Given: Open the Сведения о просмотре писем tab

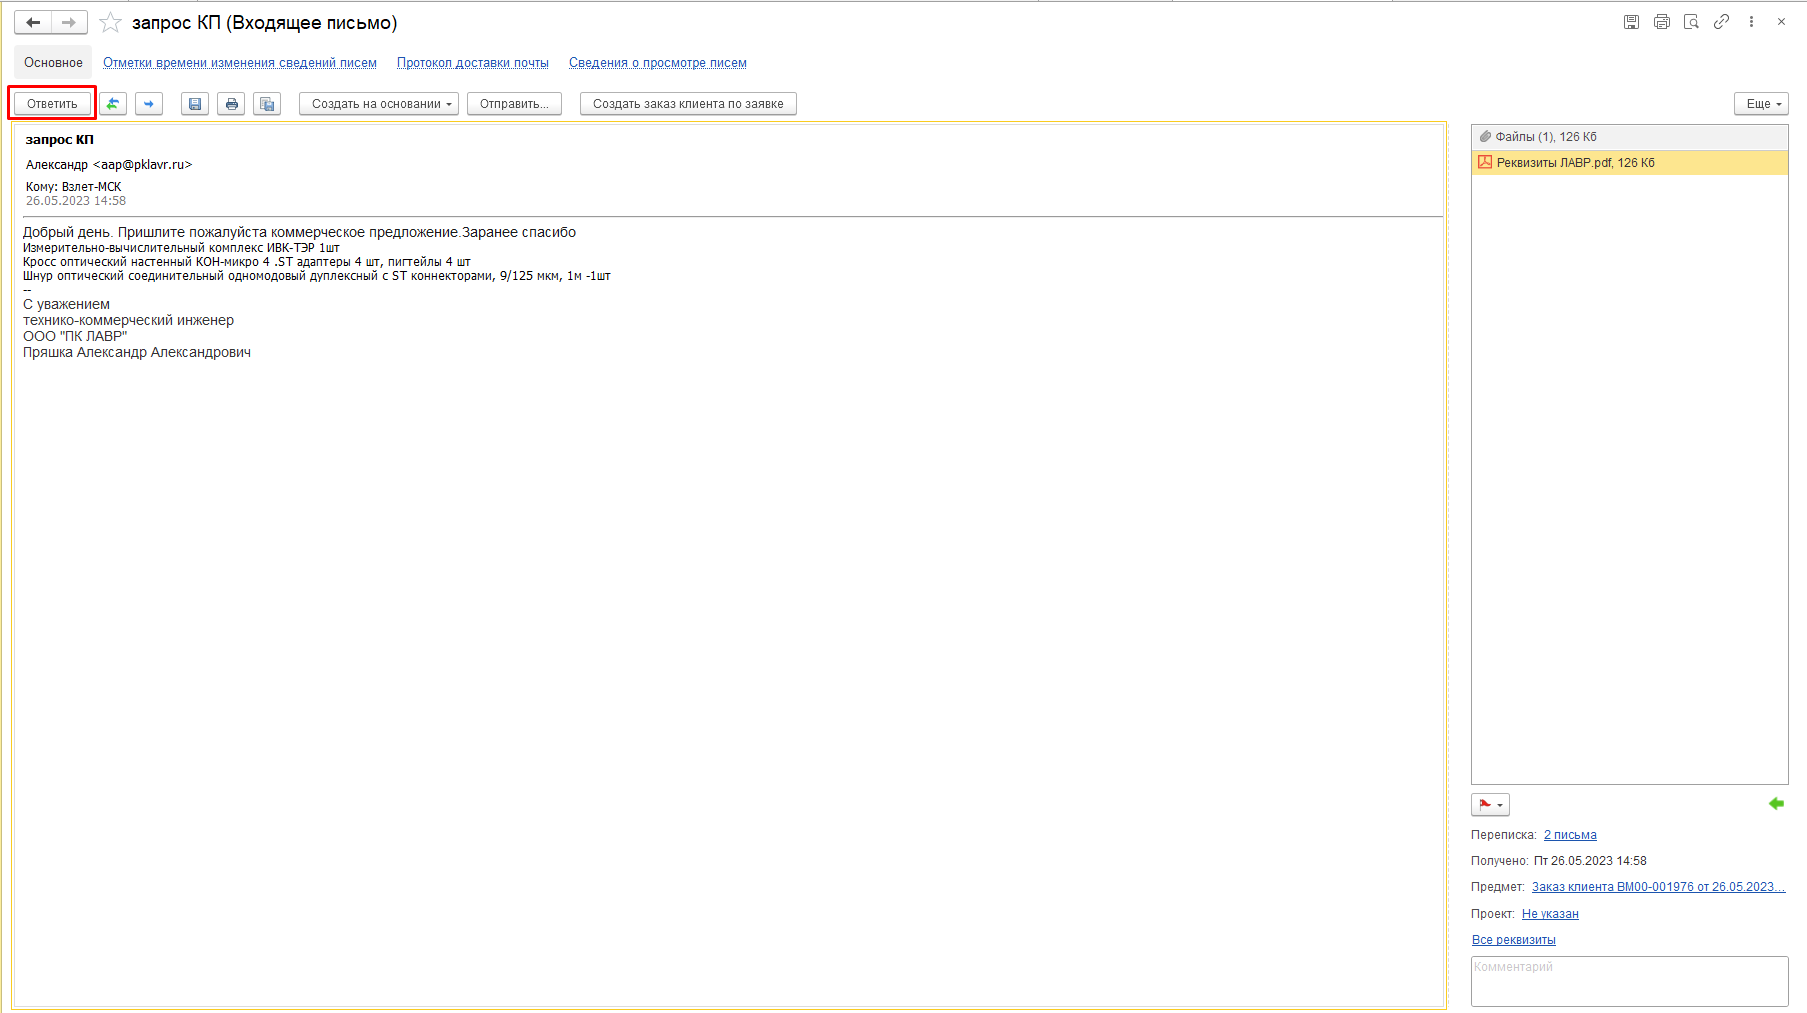Looking at the screenshot, I should 658,63.
